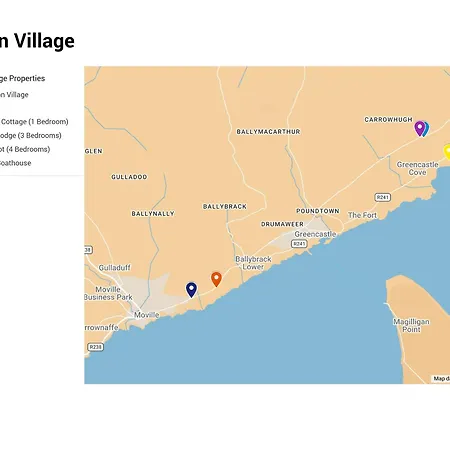
Task: Click the R241 road shield near The Fort
Action: [382, 197]
